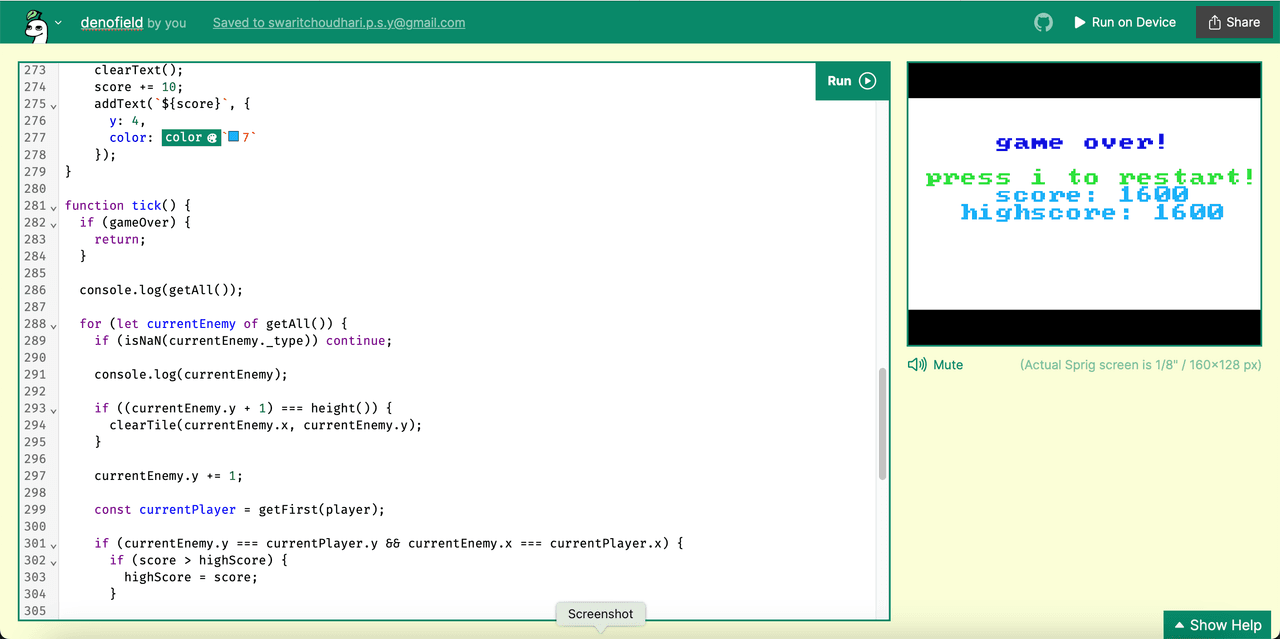The image size is (1280, 639).
Task: Click the Sprig mascot logo
Action: [35, 24]
